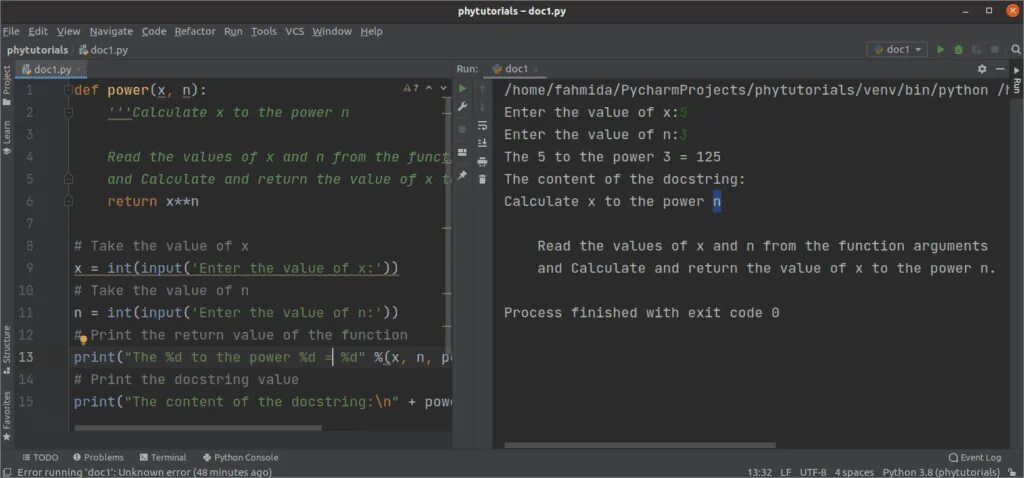Image resolution: width=1024 pixels, height=478 pixels.
Task: Toggle soft-wrap in the Run console
Action: coord(483,125)
